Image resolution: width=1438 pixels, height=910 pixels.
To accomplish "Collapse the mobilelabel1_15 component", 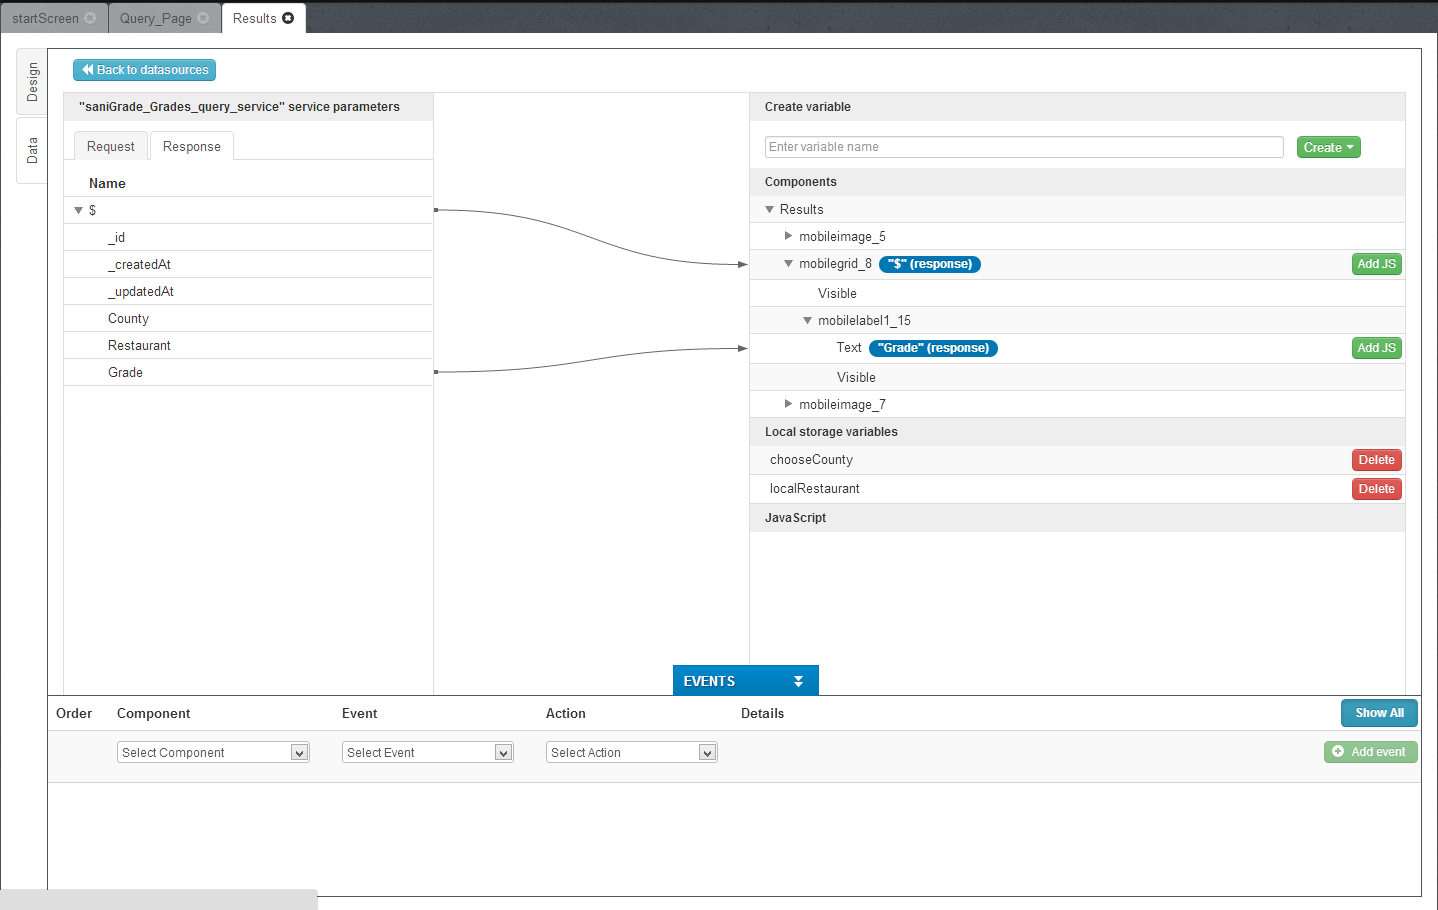I will coord(807,321).
